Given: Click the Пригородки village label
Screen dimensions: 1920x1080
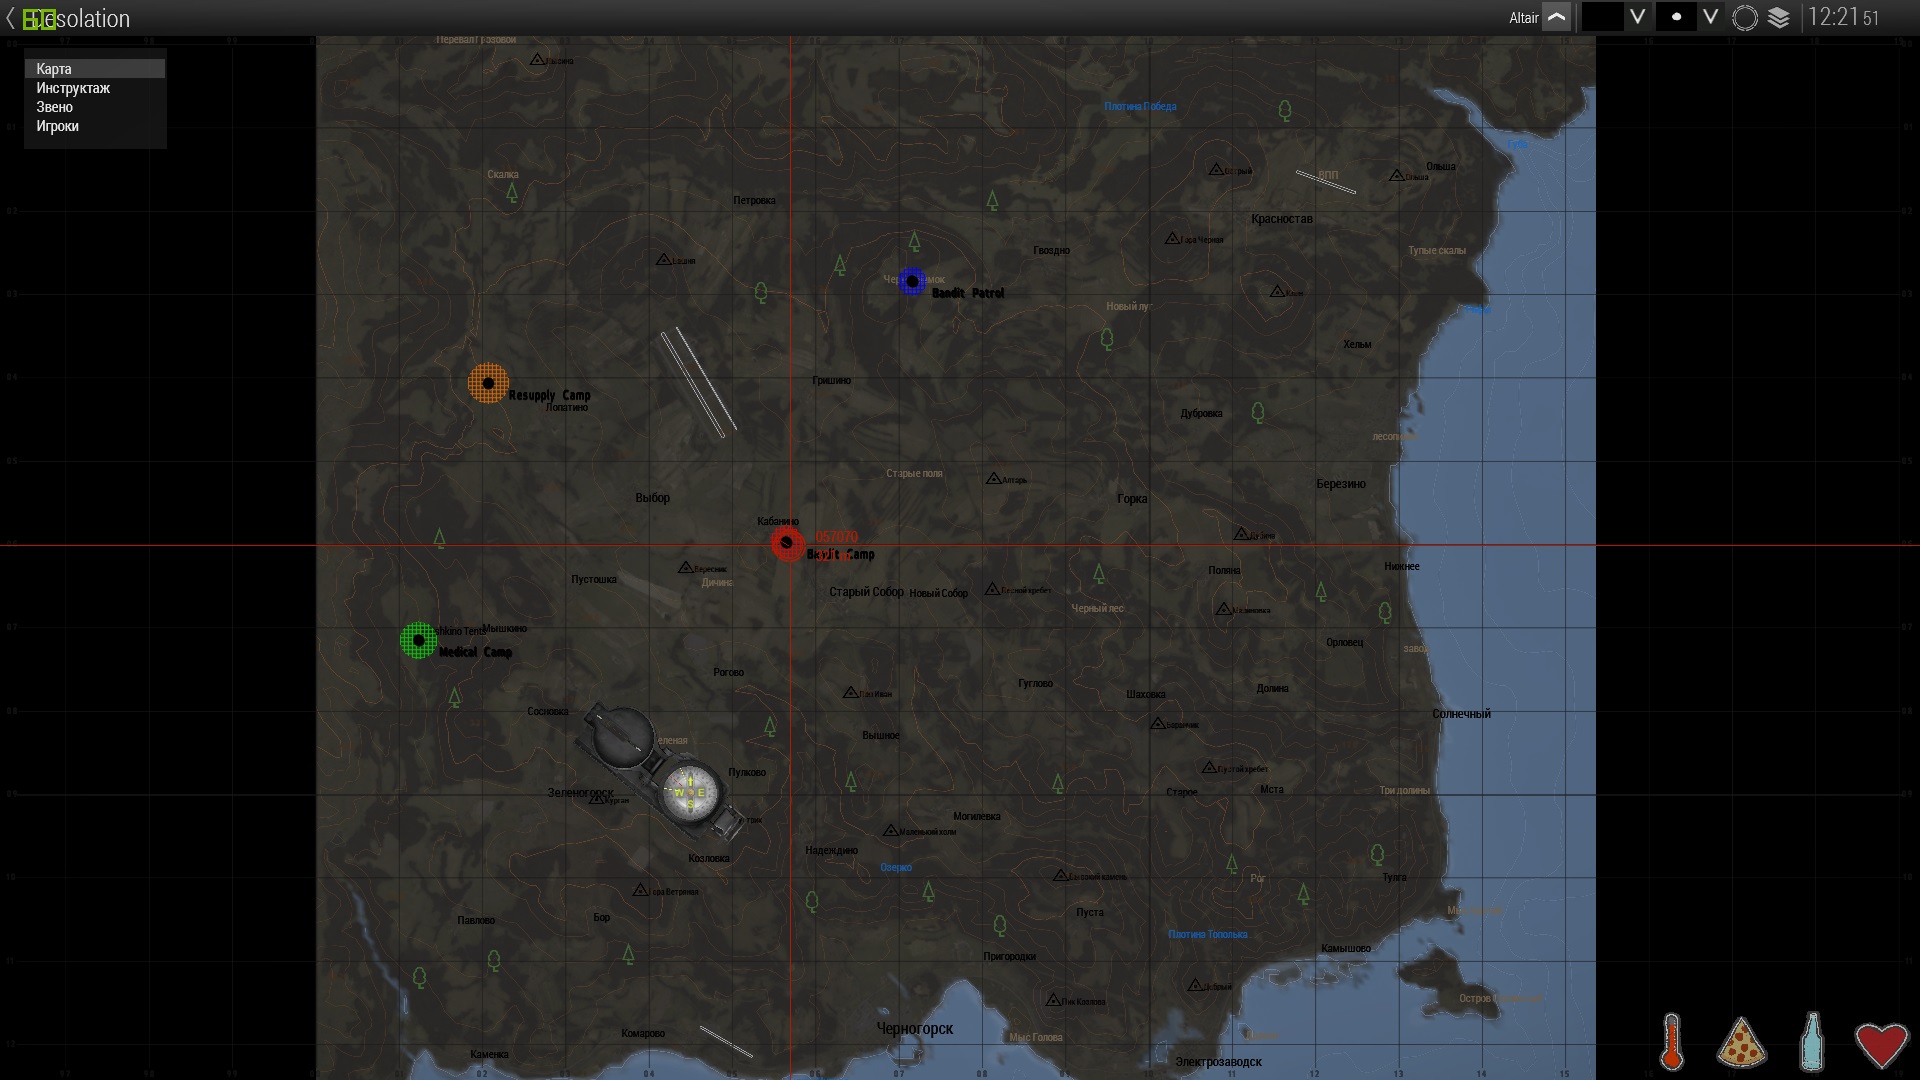Looking at the screenshot, I should 1009,957.
